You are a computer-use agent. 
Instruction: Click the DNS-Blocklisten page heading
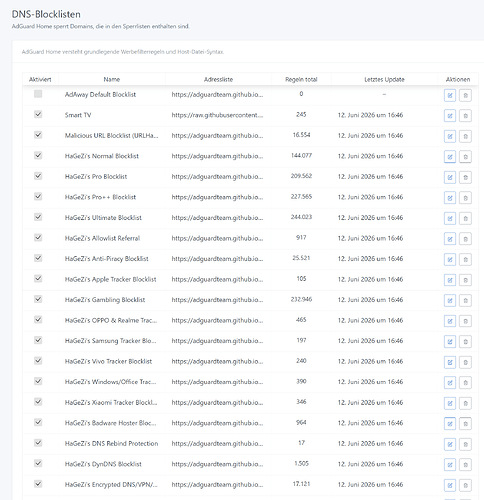pyautogui.click(x=46, y=14)
